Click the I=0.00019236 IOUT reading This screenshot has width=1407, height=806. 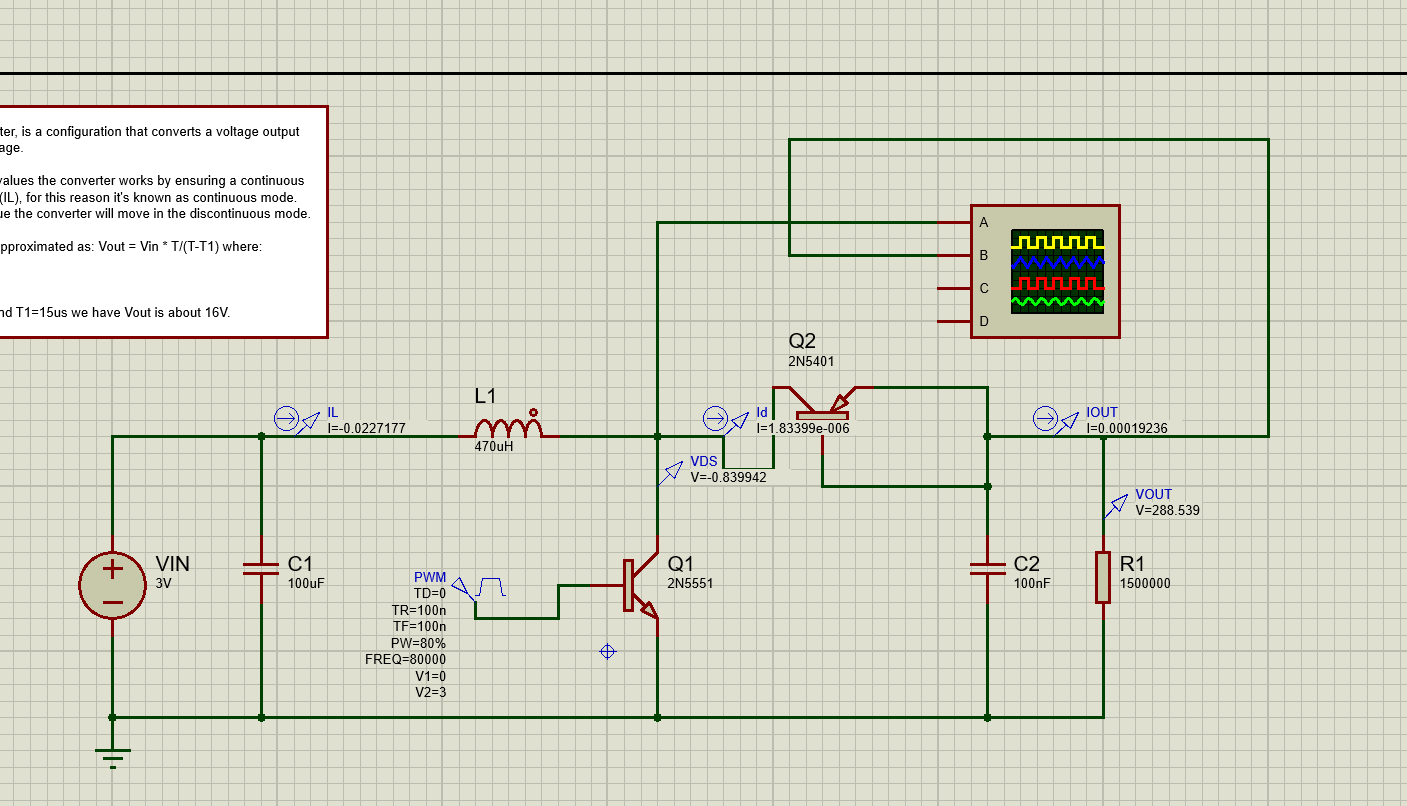click(1127, 428)
